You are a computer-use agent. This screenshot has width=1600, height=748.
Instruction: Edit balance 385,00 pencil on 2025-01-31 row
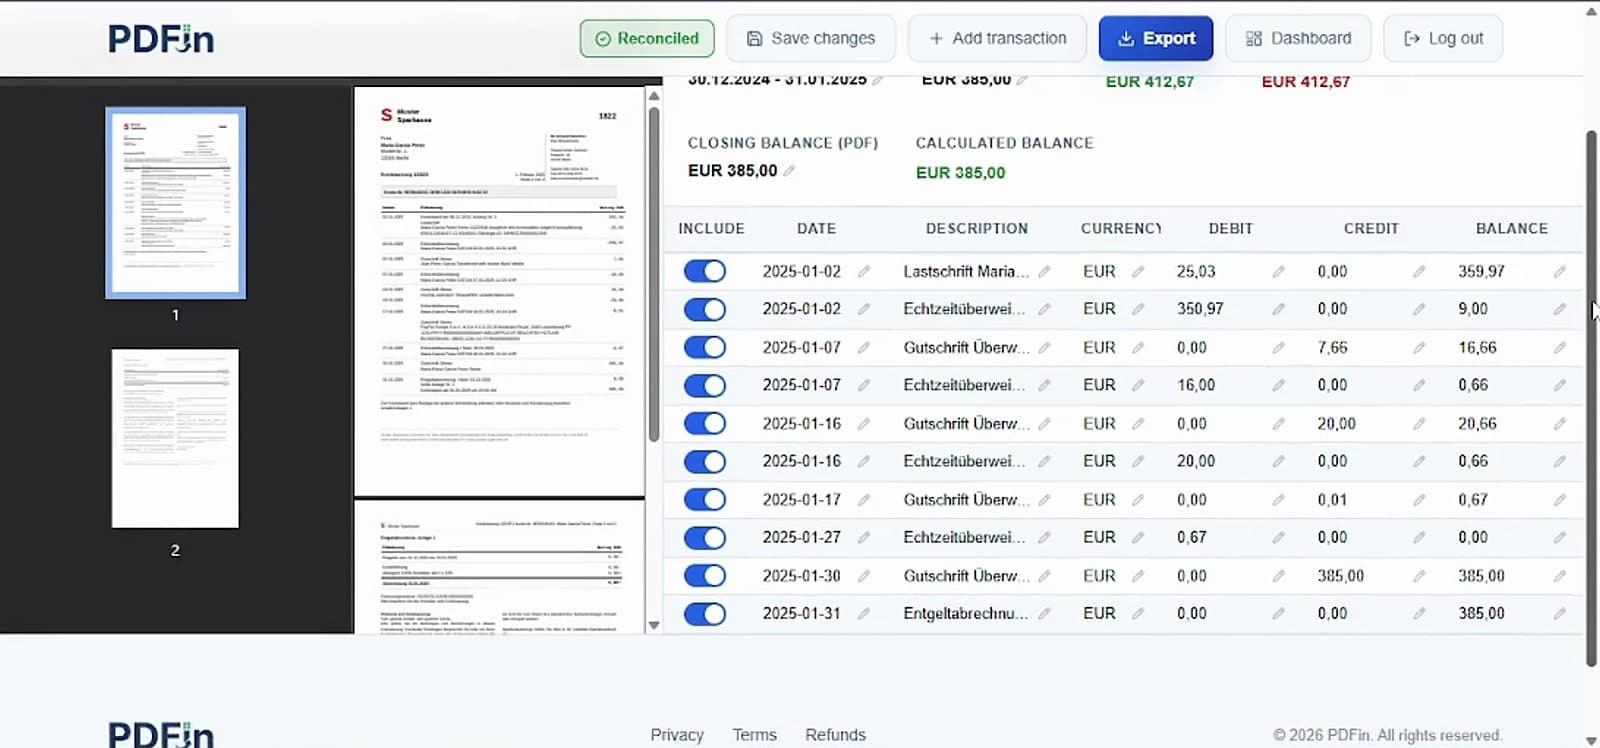tap(1559, 613)
